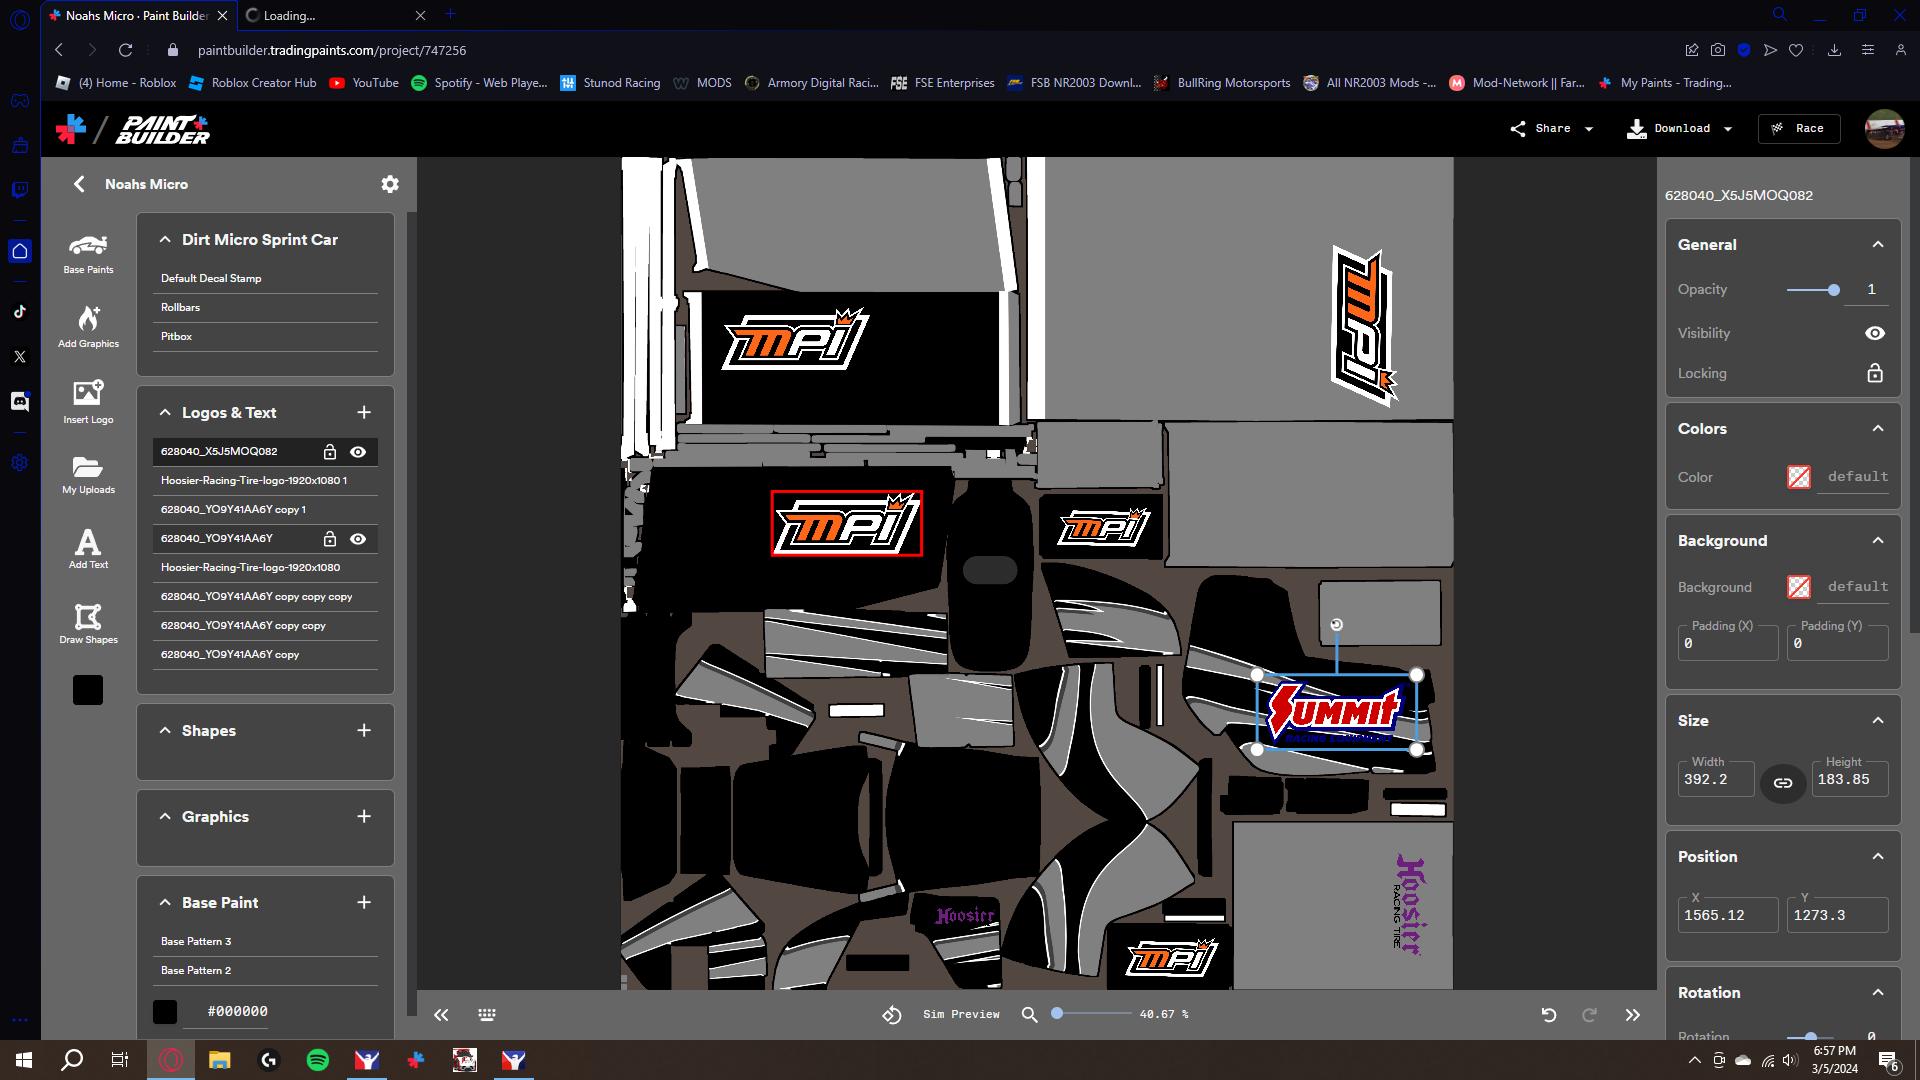Screen dimensions: 1920x1080
Task: Open the Draw Shapes tool
Action: click(88, 622)
